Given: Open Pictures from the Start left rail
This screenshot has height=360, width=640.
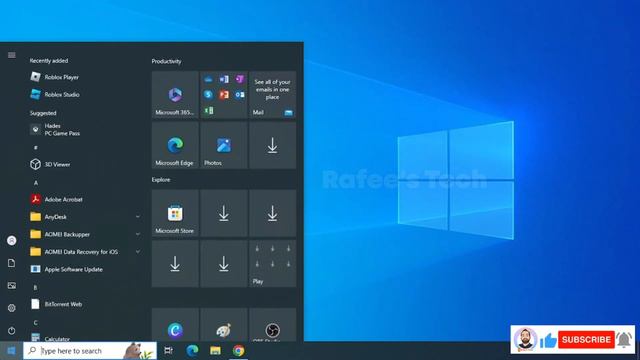Looking at the screenshot, I should point(11,285).
